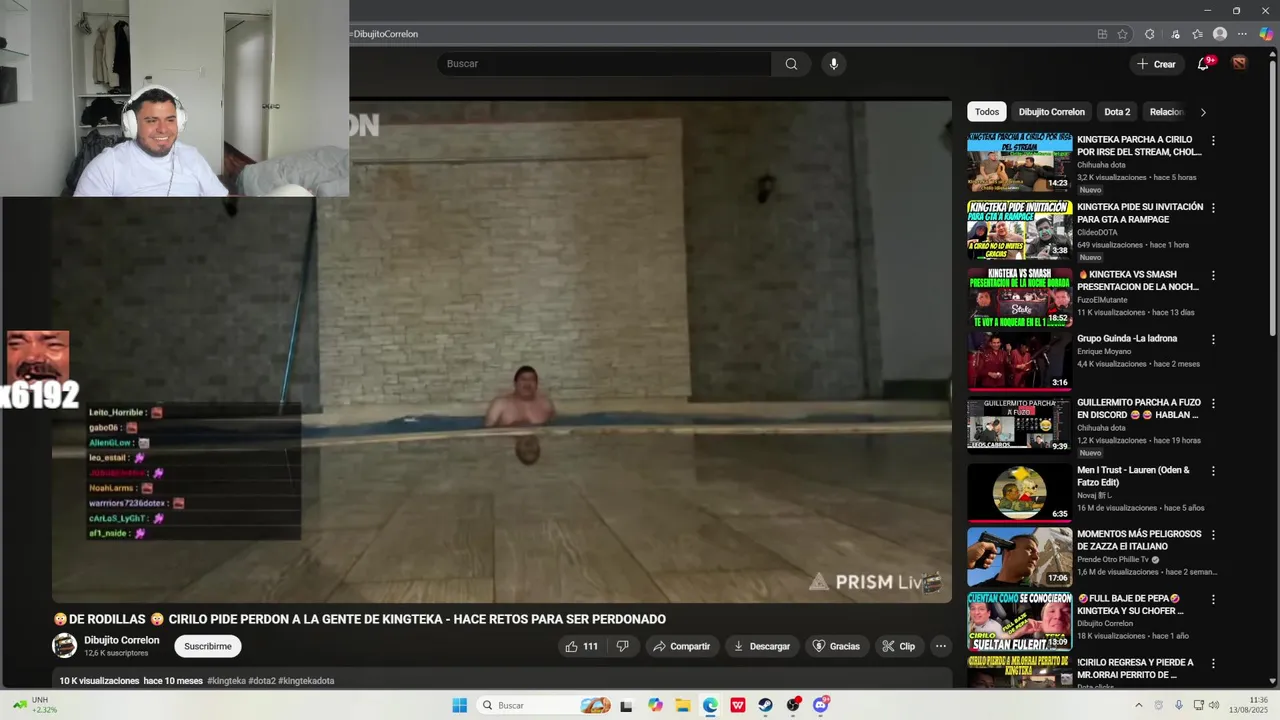
Task: Open Task View in taskbar
Action: click(626, 705)
